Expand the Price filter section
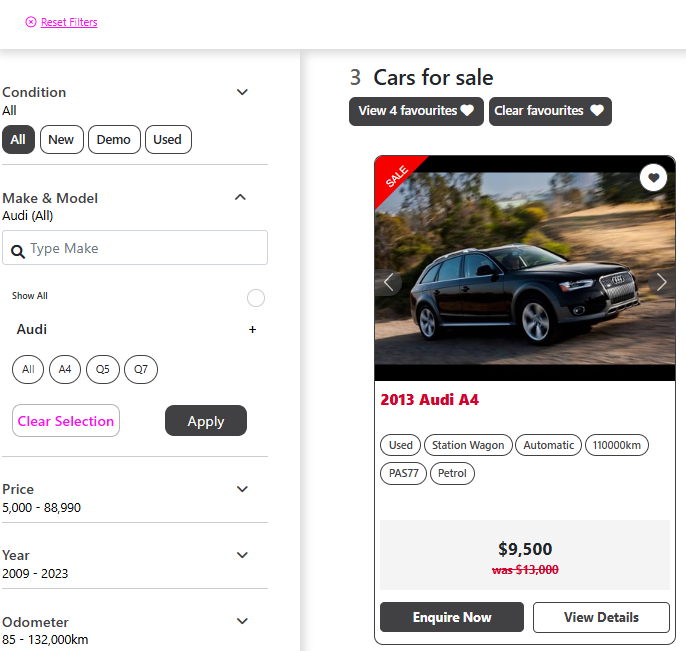The width and height of the screenshot is (686, 651). point(241,489)
